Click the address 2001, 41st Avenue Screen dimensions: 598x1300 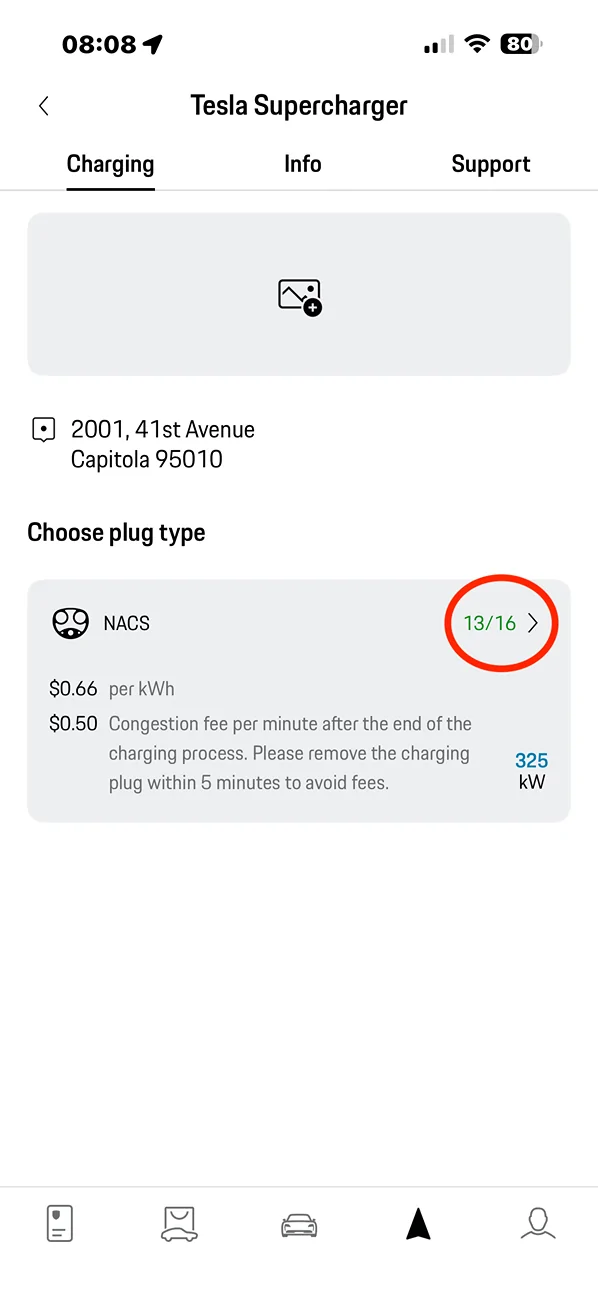click(x=163, y=429)
